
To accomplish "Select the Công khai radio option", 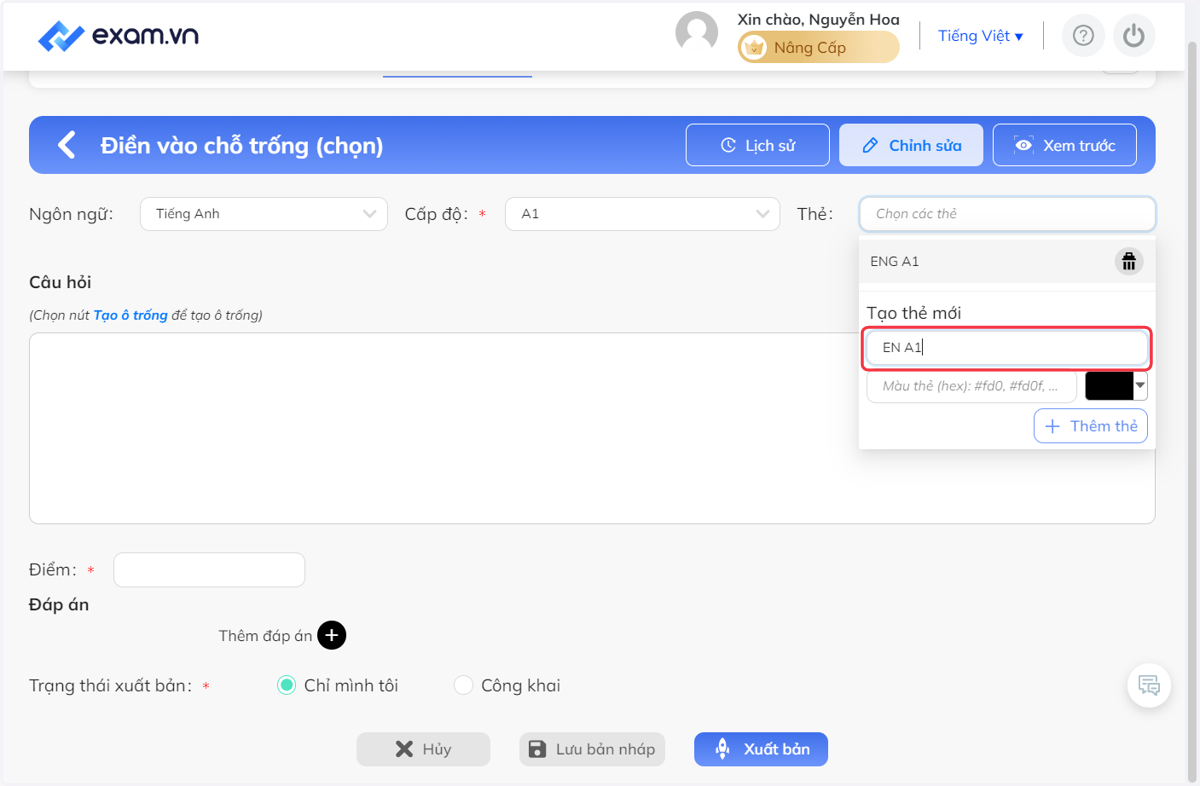I will pyautogui.click(x=463, y=686).
